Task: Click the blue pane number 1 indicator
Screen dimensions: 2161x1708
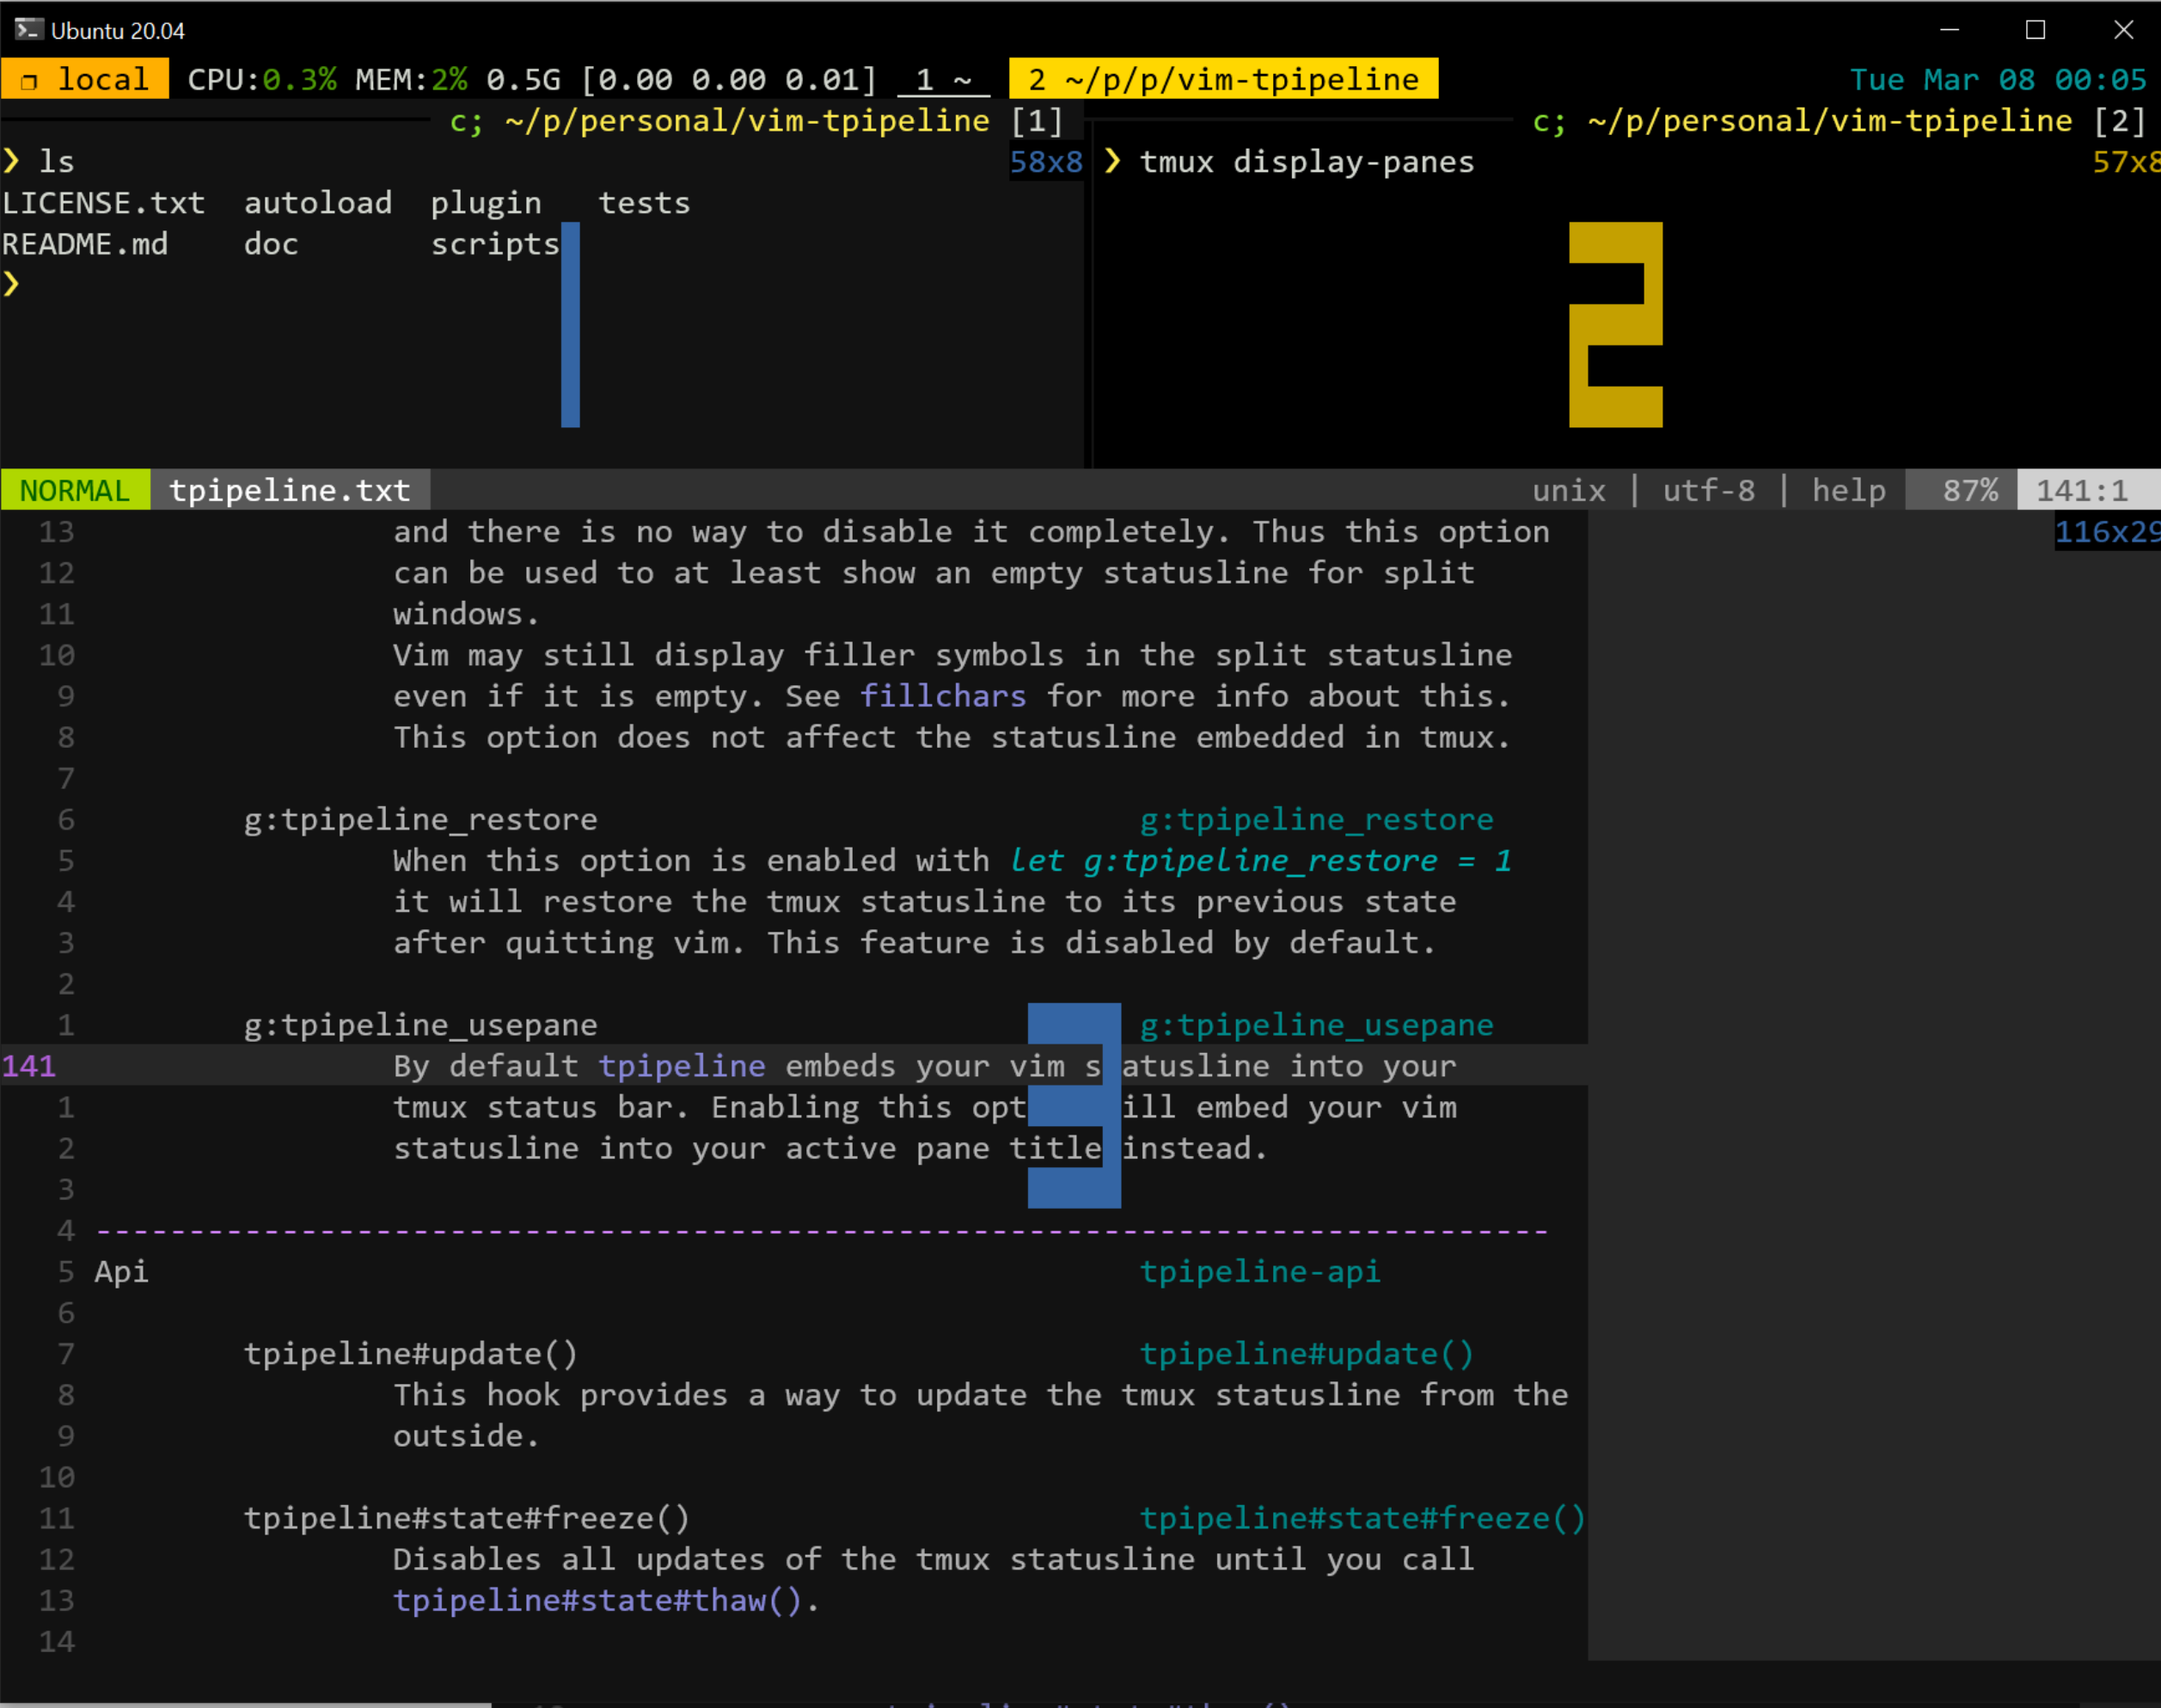Action: (x=570, y=325)
